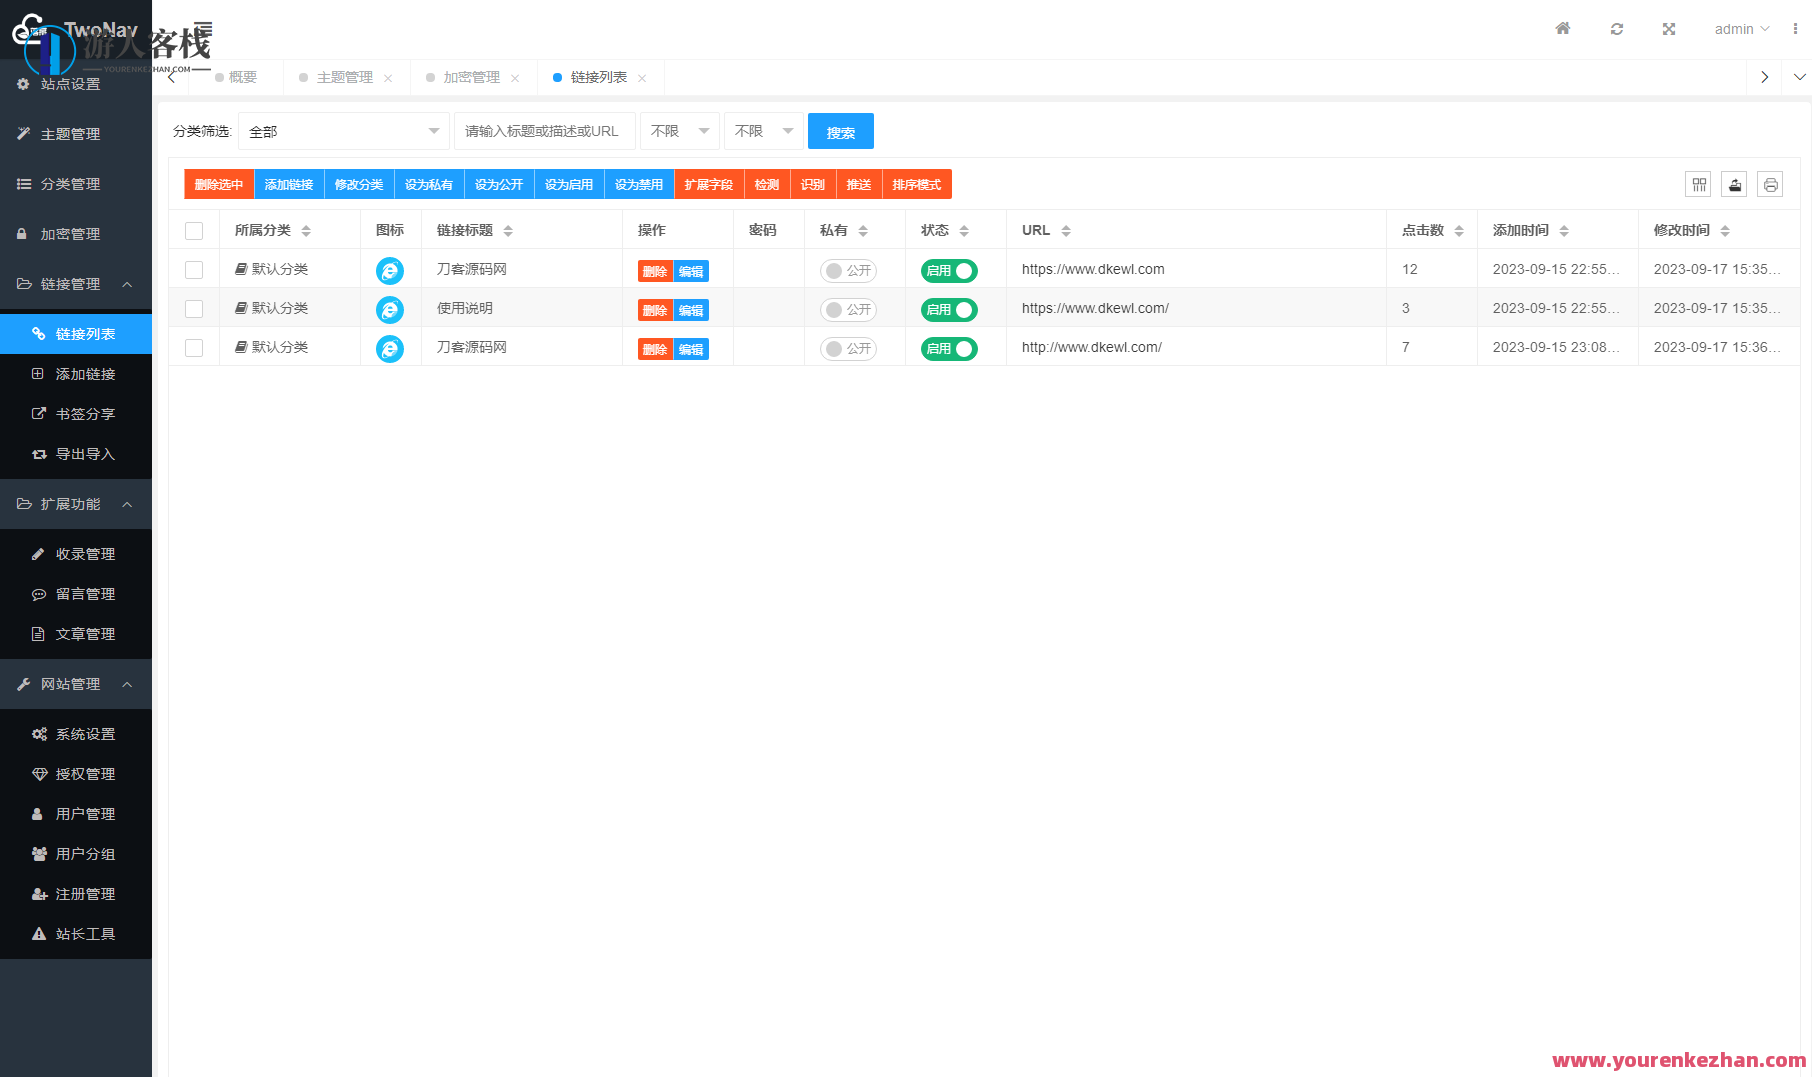Select 书签分享 in the sidebar
1812x1077 pixels.
[x=87, y=413]
